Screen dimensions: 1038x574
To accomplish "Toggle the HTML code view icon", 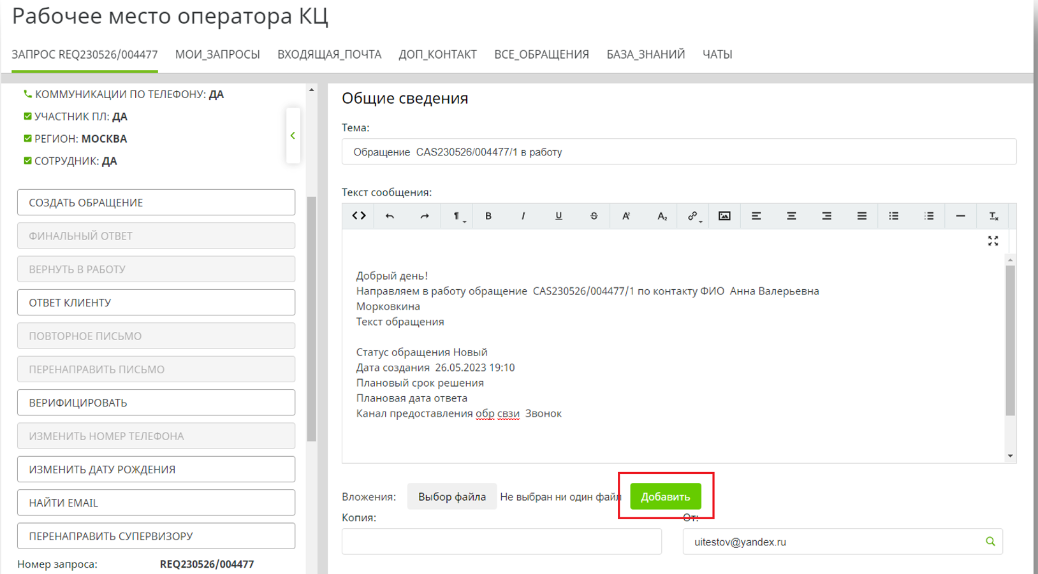I will coord(359,216).
